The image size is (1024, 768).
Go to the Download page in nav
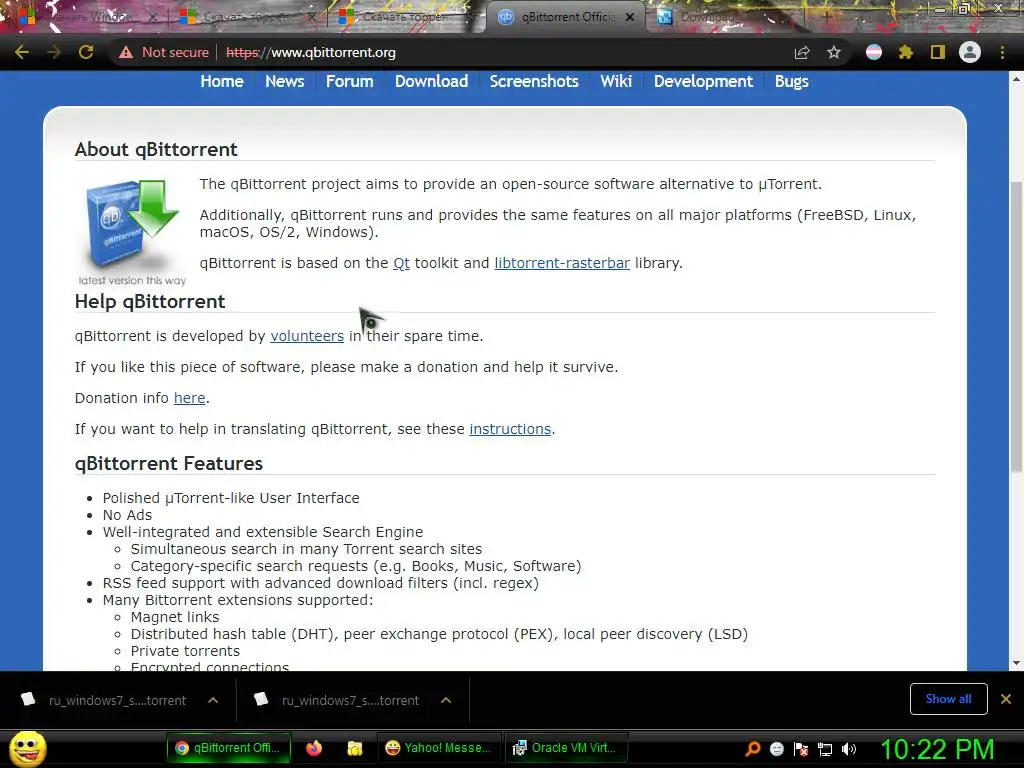coord(432,81)
